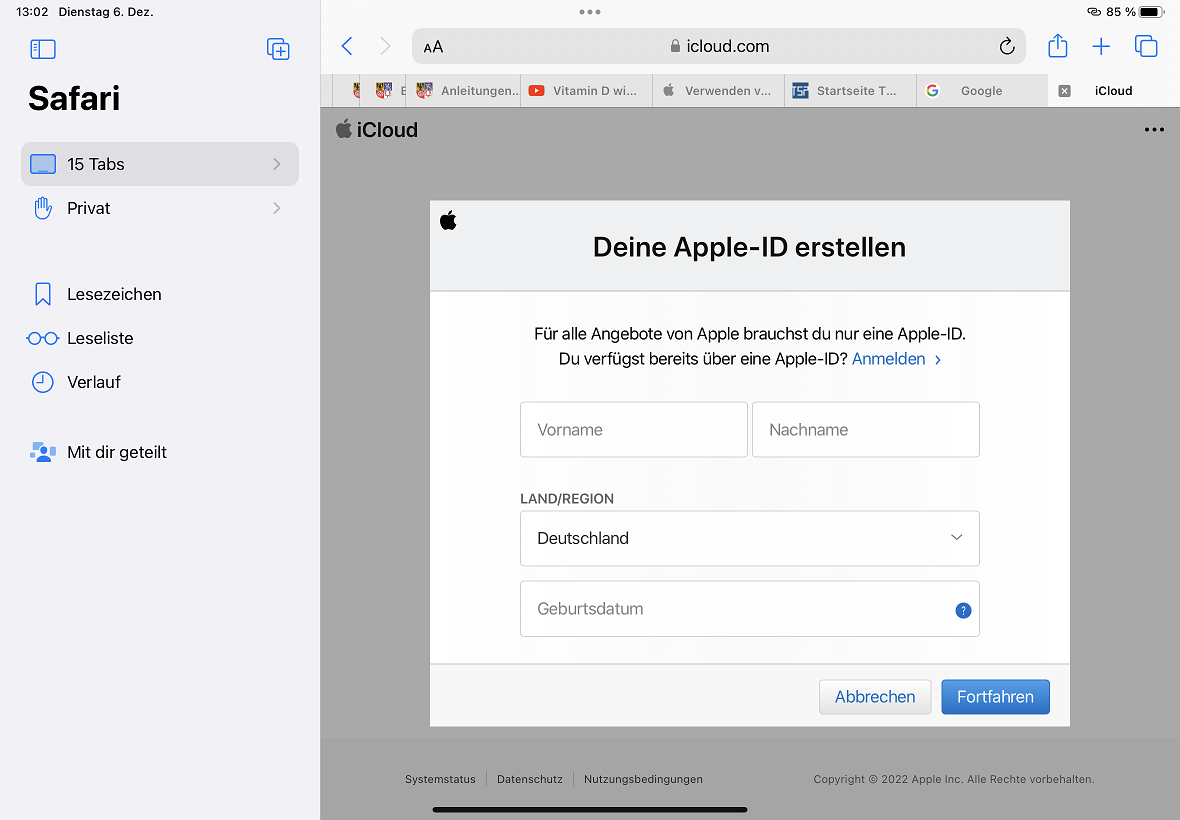
Task: Click the Anmelden sign-in link
Action: click(x=896, y=360)
